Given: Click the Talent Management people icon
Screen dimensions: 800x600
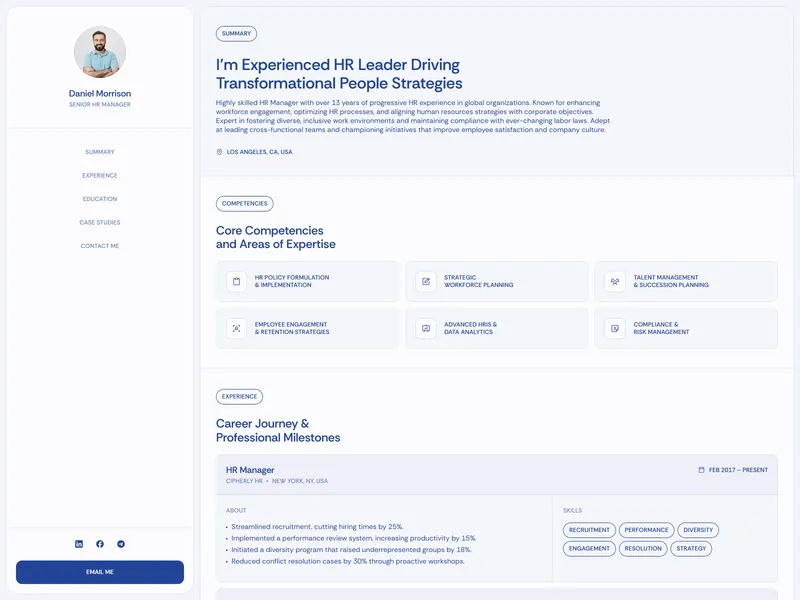Looking at the screenshot, I should (x=615, y=281).
